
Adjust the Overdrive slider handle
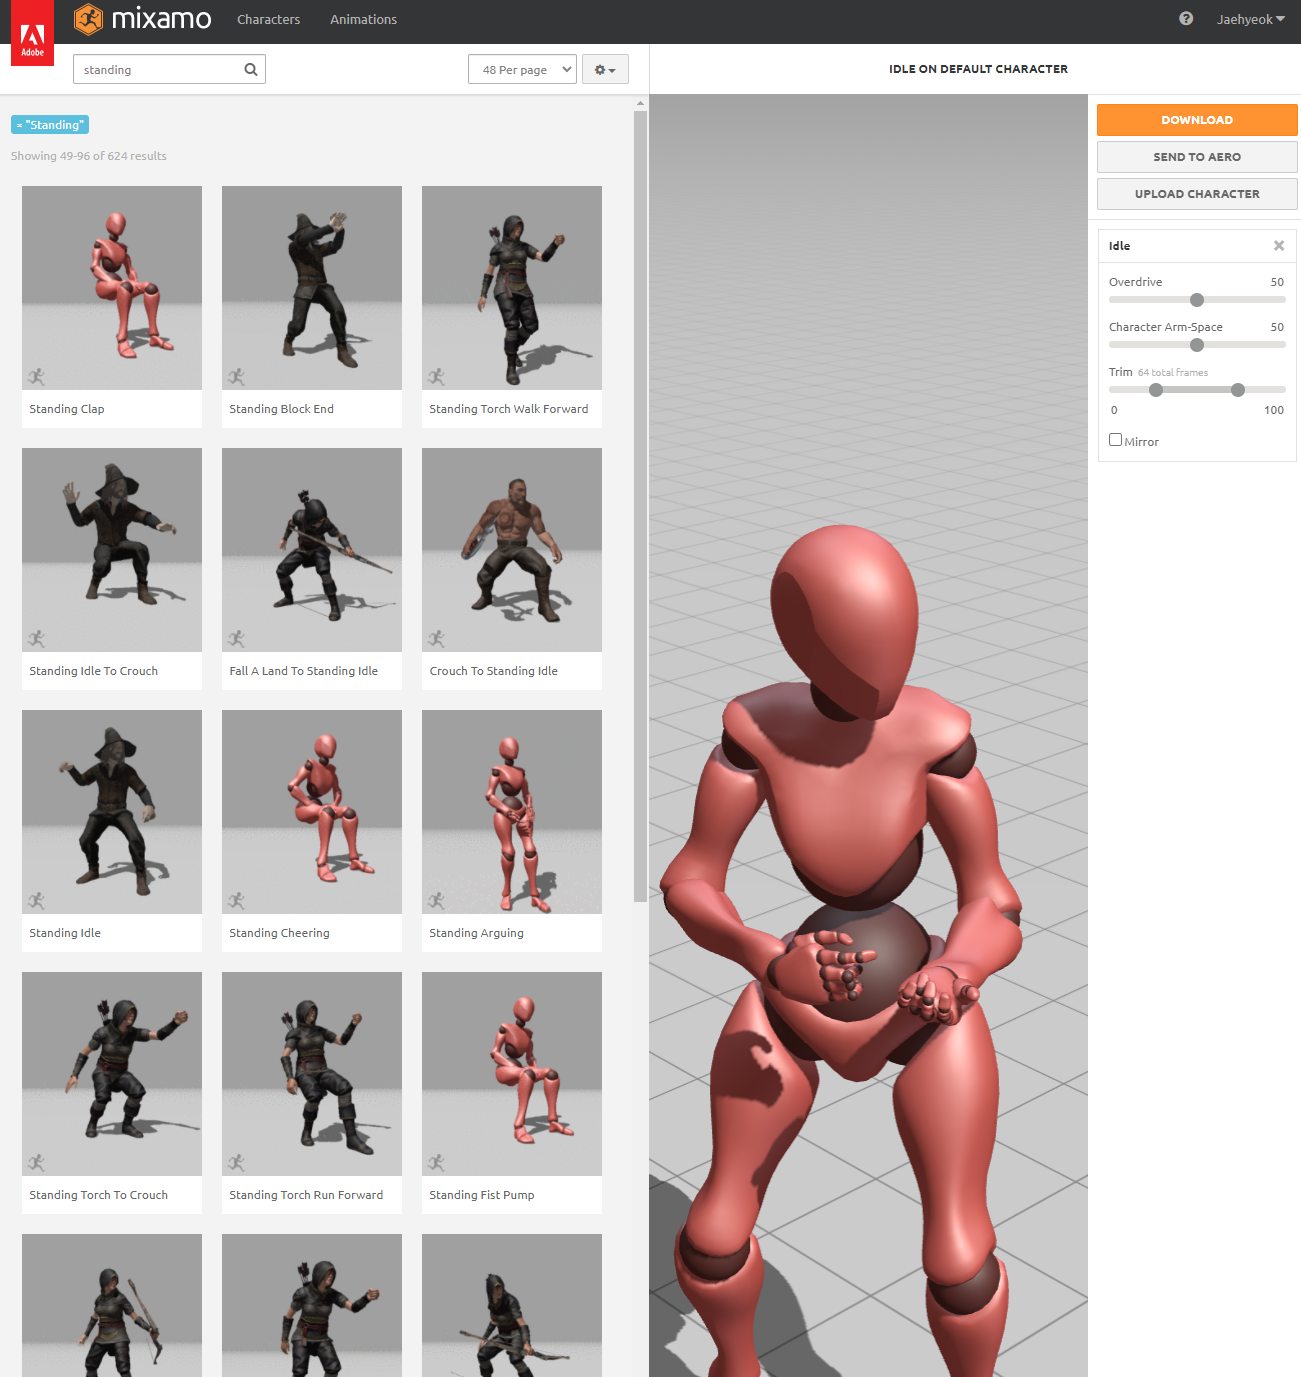[1197, 300]
